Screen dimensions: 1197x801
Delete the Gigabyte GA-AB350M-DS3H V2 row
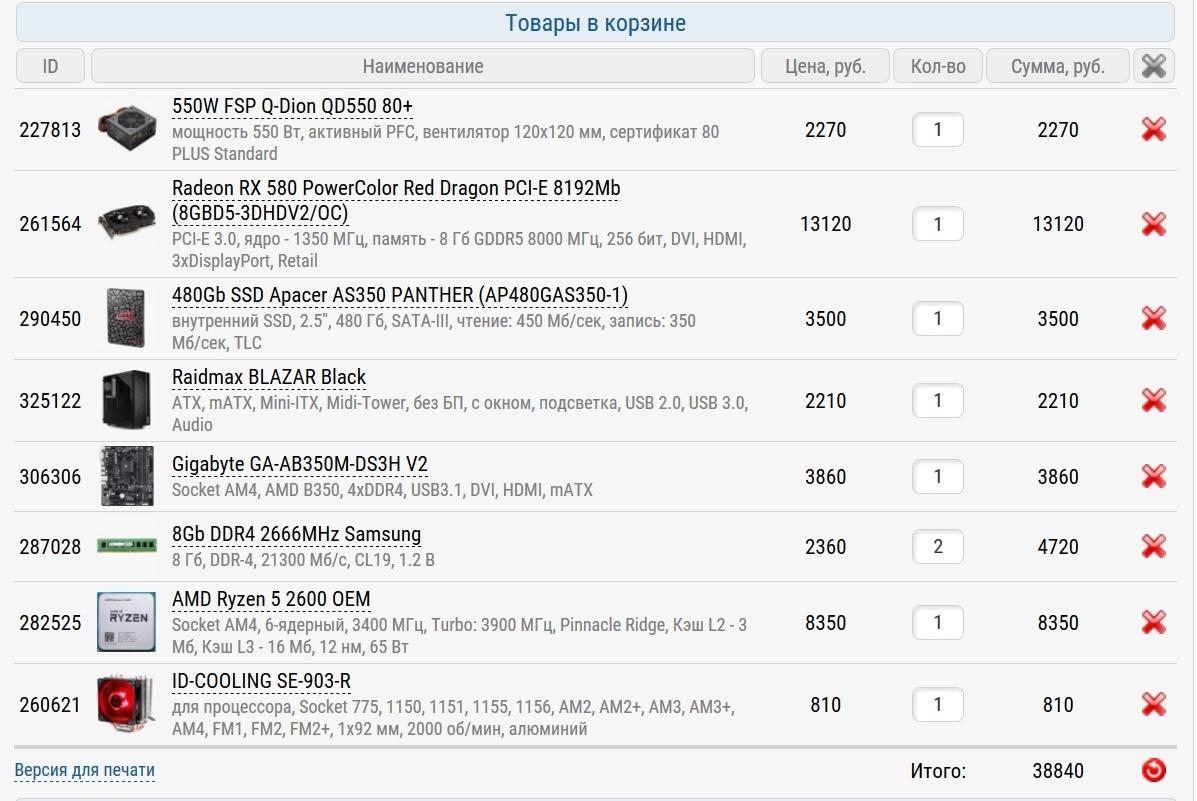tap(1153, 476)
